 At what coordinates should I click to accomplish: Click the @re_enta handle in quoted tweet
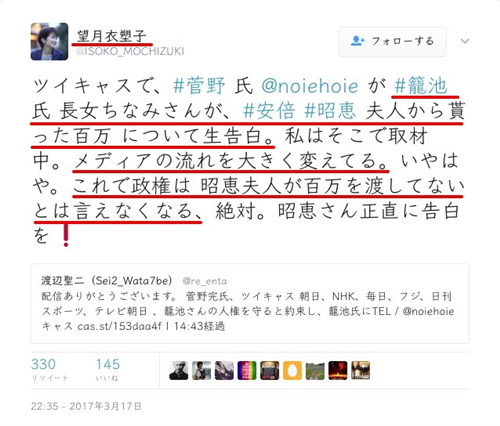point(204,281)
